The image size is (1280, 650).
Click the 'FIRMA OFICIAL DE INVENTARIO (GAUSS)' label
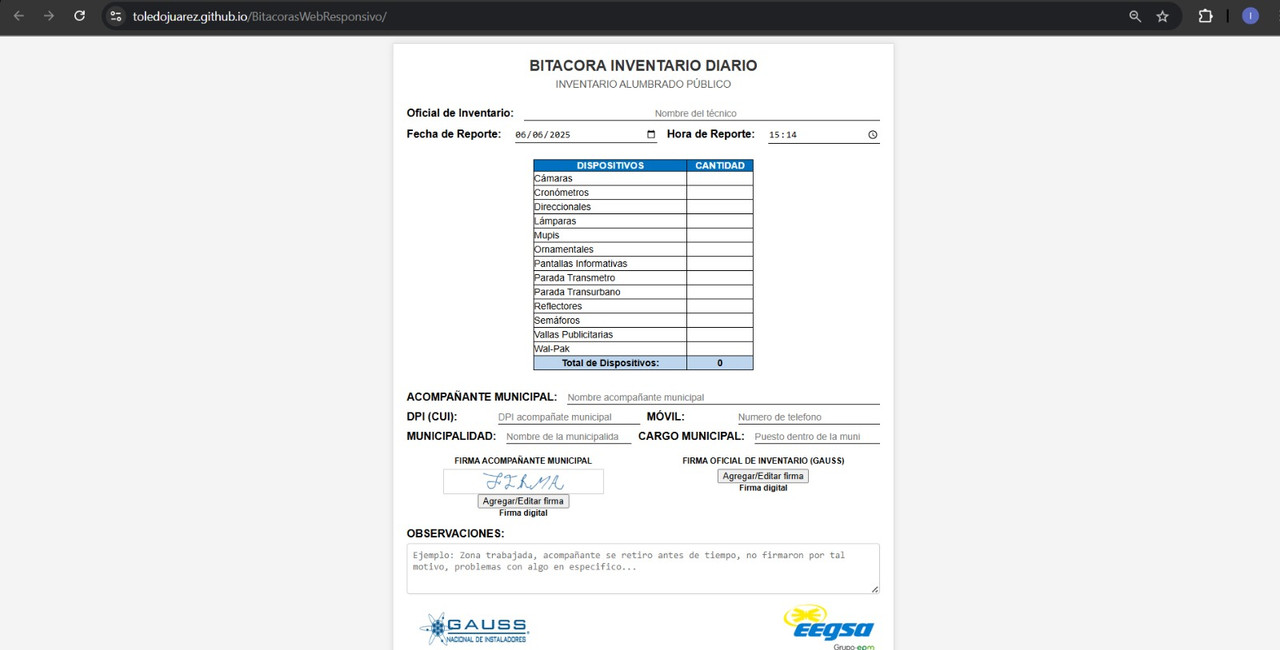click(x=763, y=461)
